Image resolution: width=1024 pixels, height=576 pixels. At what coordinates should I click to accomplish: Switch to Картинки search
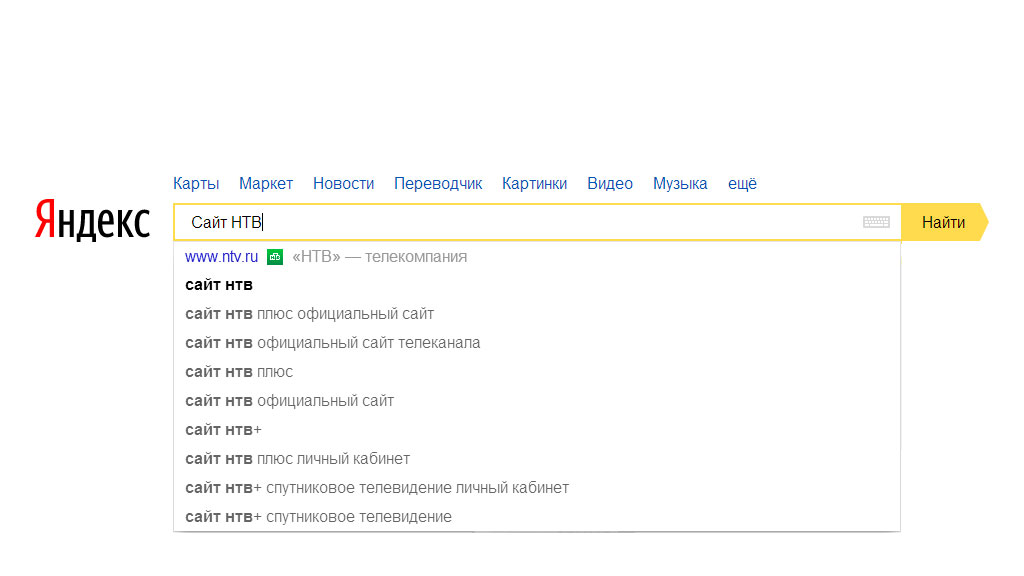click(534, 184)
